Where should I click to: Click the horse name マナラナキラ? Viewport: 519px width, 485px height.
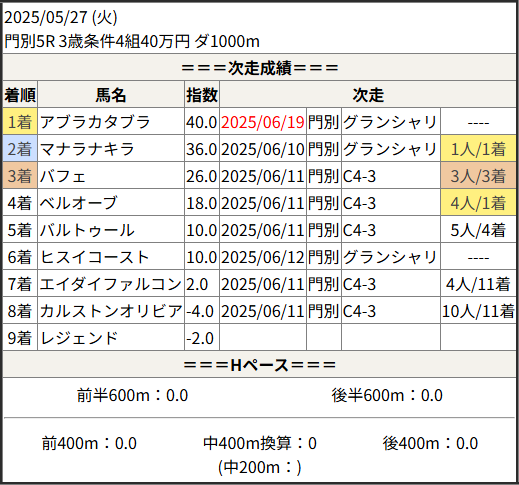pos(87,149)
